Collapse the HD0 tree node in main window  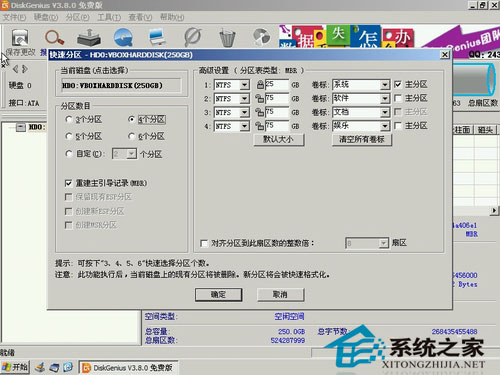(x=21, y=127)
